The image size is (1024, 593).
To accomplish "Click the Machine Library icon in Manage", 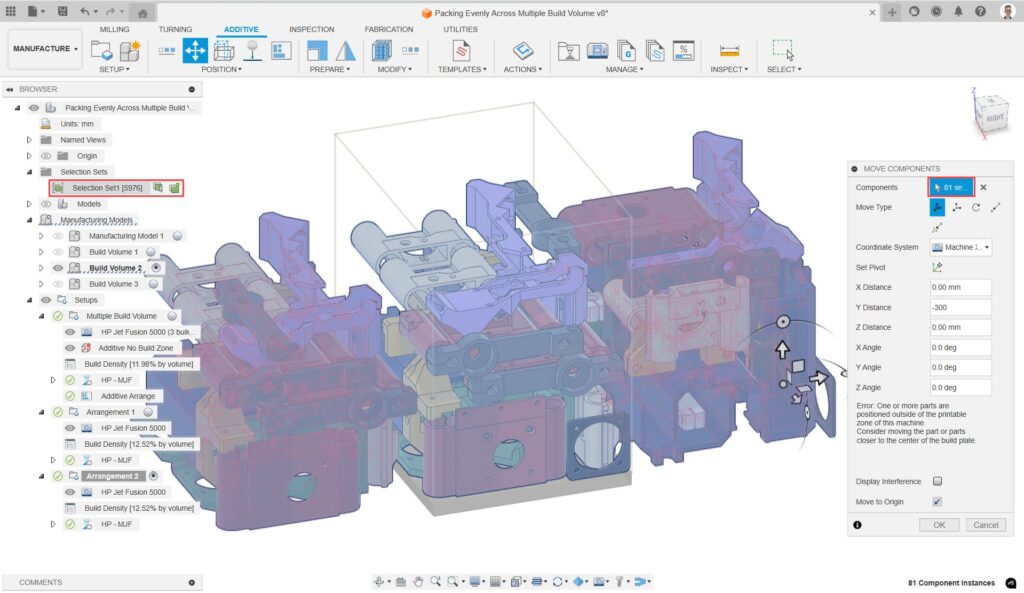I will point(598,50).
